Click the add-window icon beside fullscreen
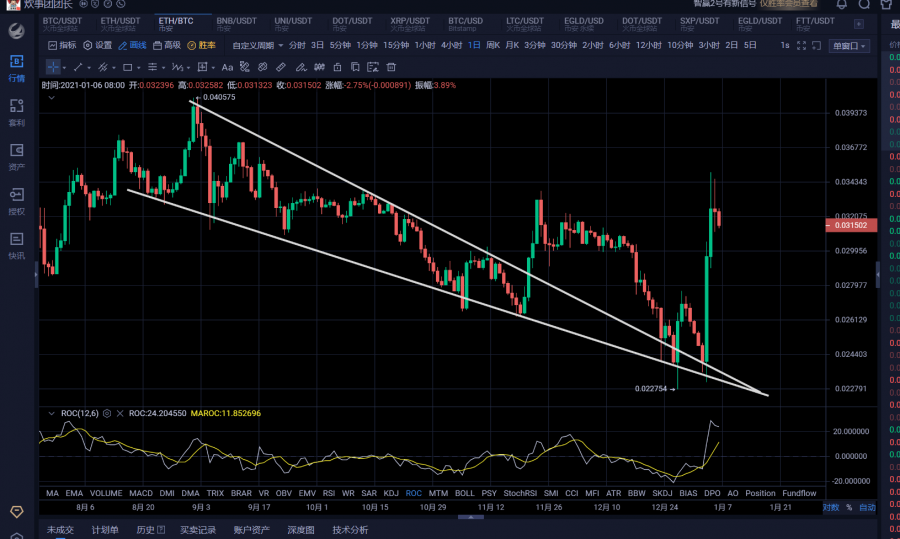This screenshot has width=900, height=539. click(816, 45)
